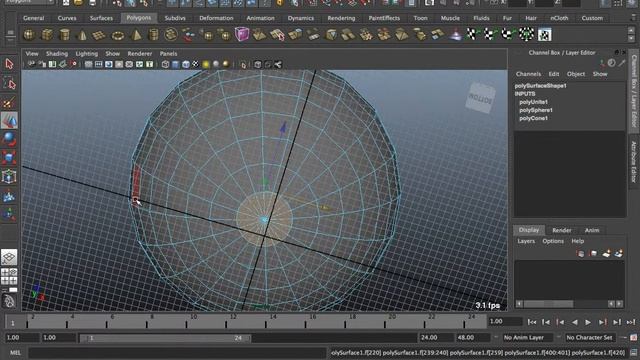Click the magenta cube shelf icon
This screenshot has height=360, width=640.
(x=242, y=34)
